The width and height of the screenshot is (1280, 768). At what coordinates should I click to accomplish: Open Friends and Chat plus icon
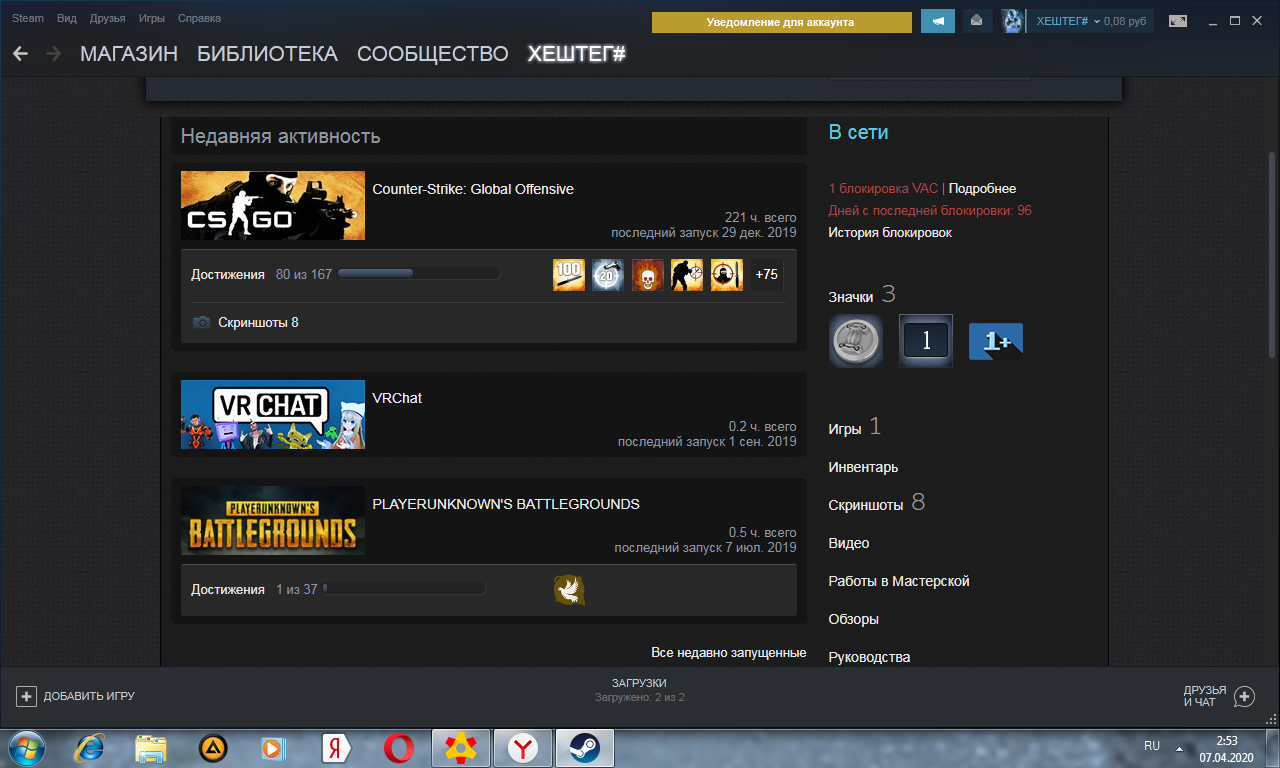[1244, 696]
